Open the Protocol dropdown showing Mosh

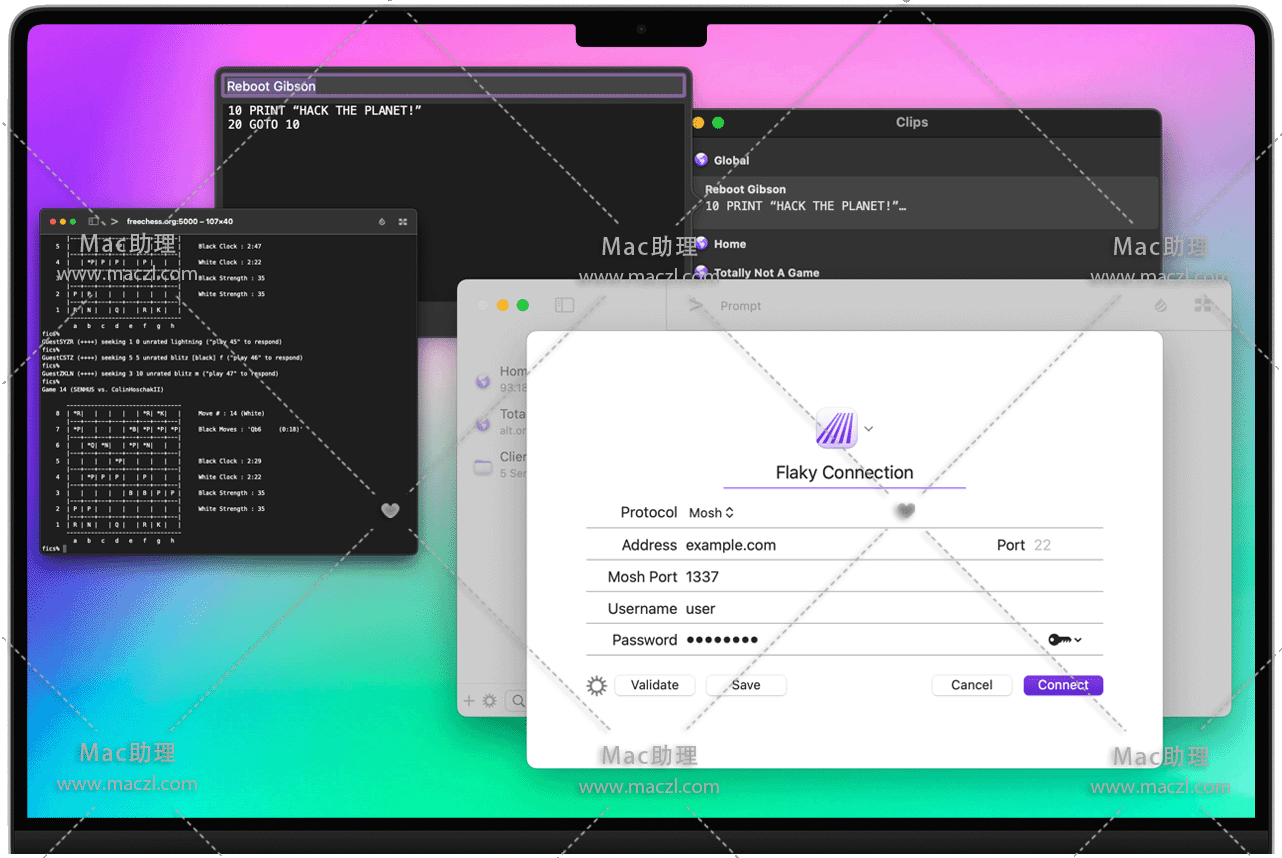[711, 513]
